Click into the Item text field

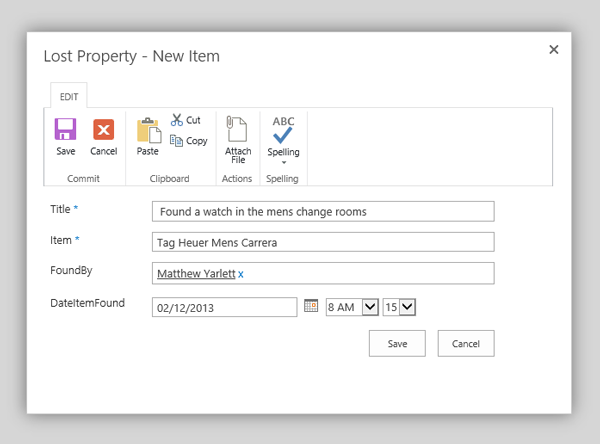323,242
